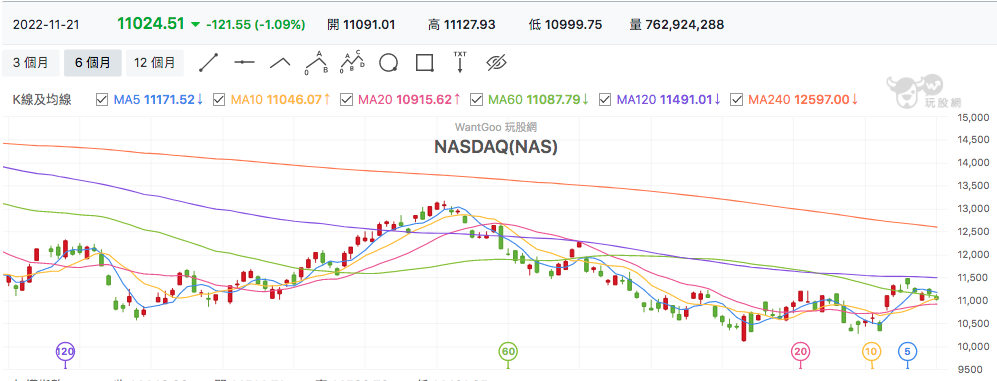This screenshot has height=381, width=997.
Task: Toggle hide drawings eye icon
Action: tap(496, 62)
